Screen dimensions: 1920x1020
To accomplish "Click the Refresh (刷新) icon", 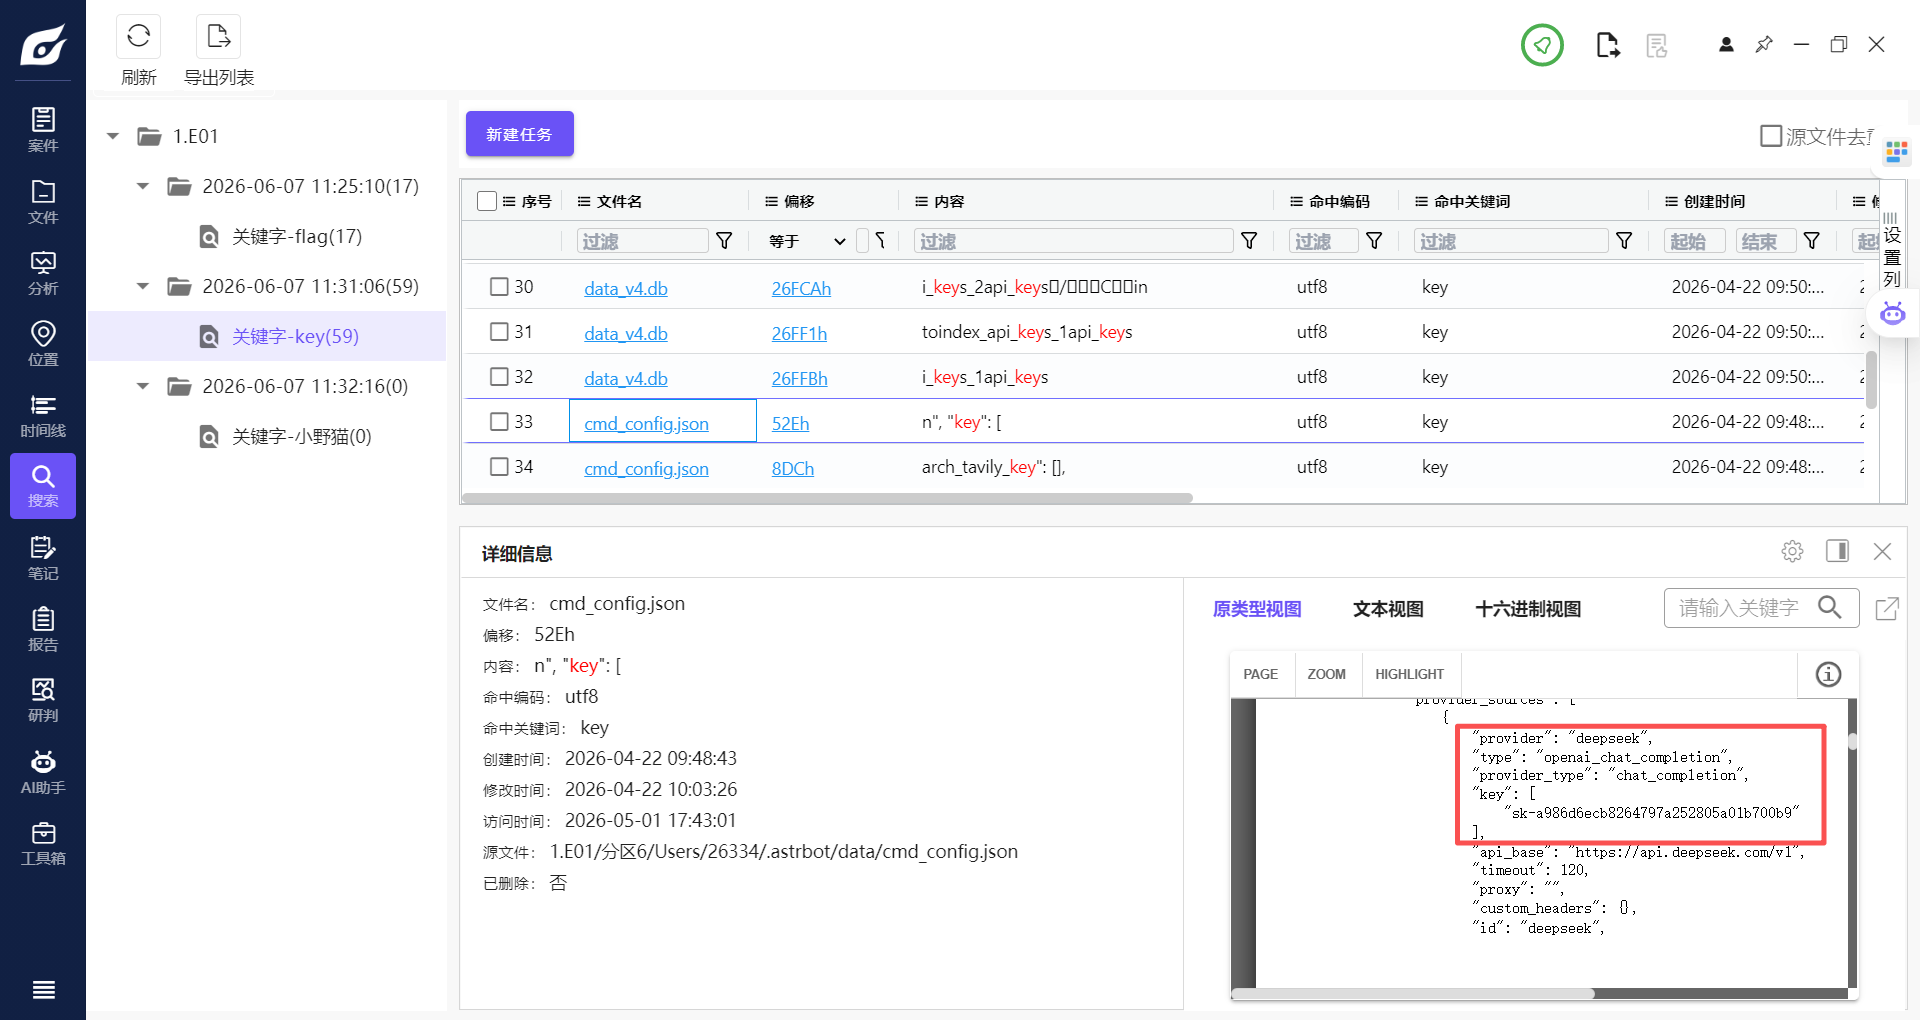I will pos(138,37).
